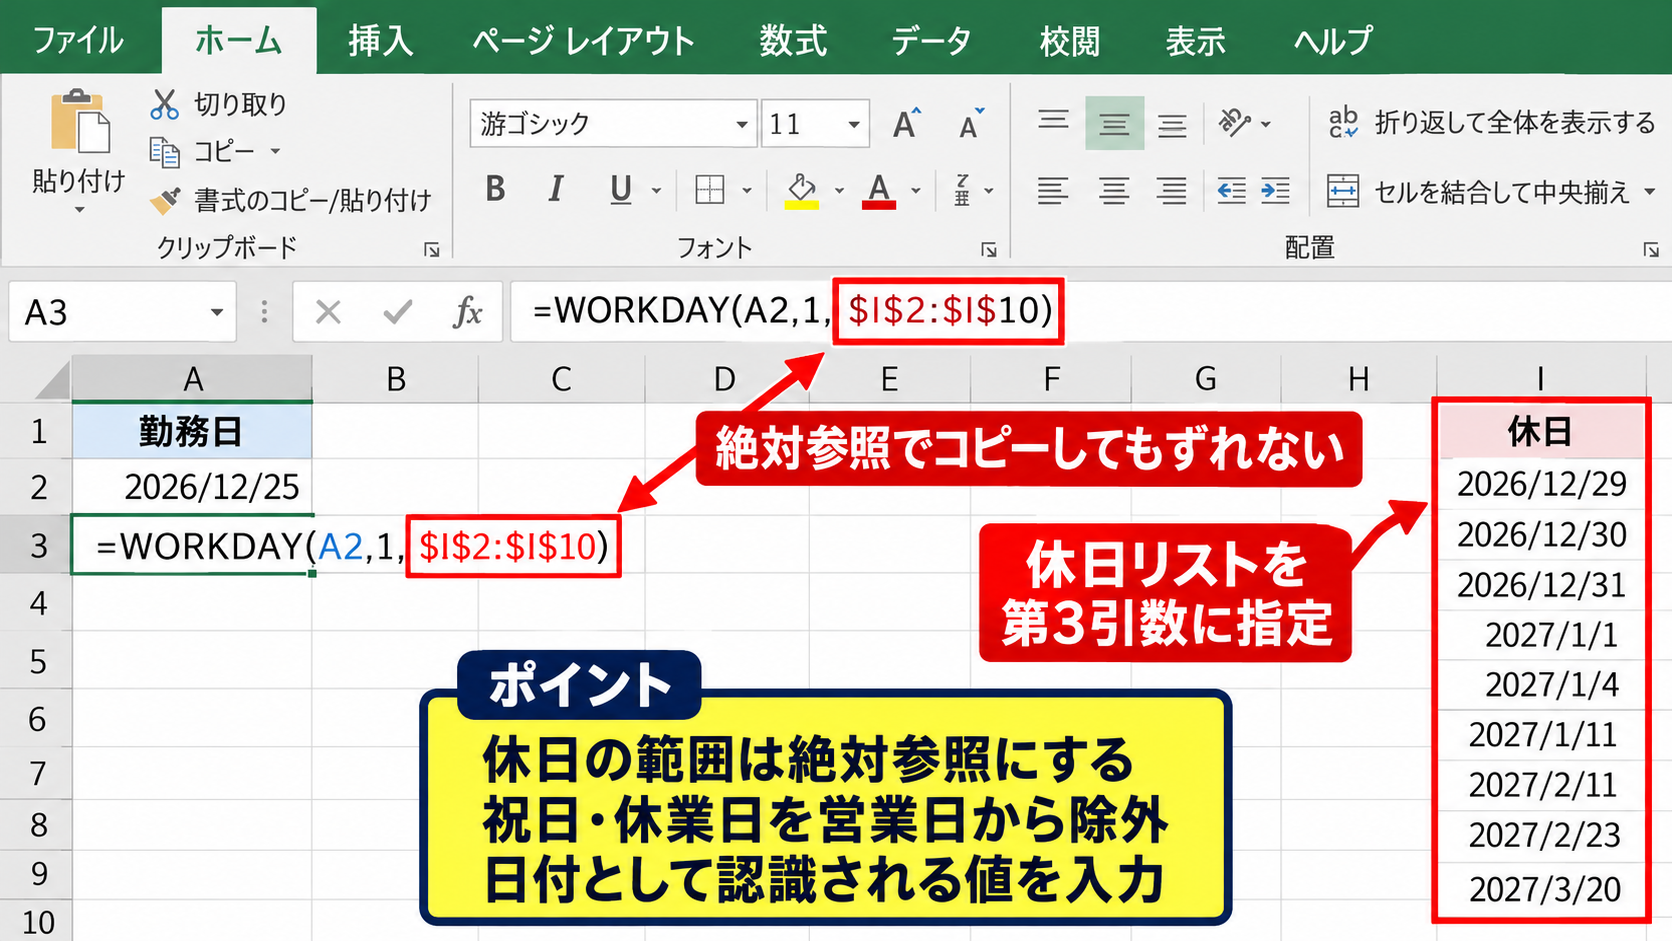
Task: Open the font name dropdown 游ゴシック
Action: (742, 125)
